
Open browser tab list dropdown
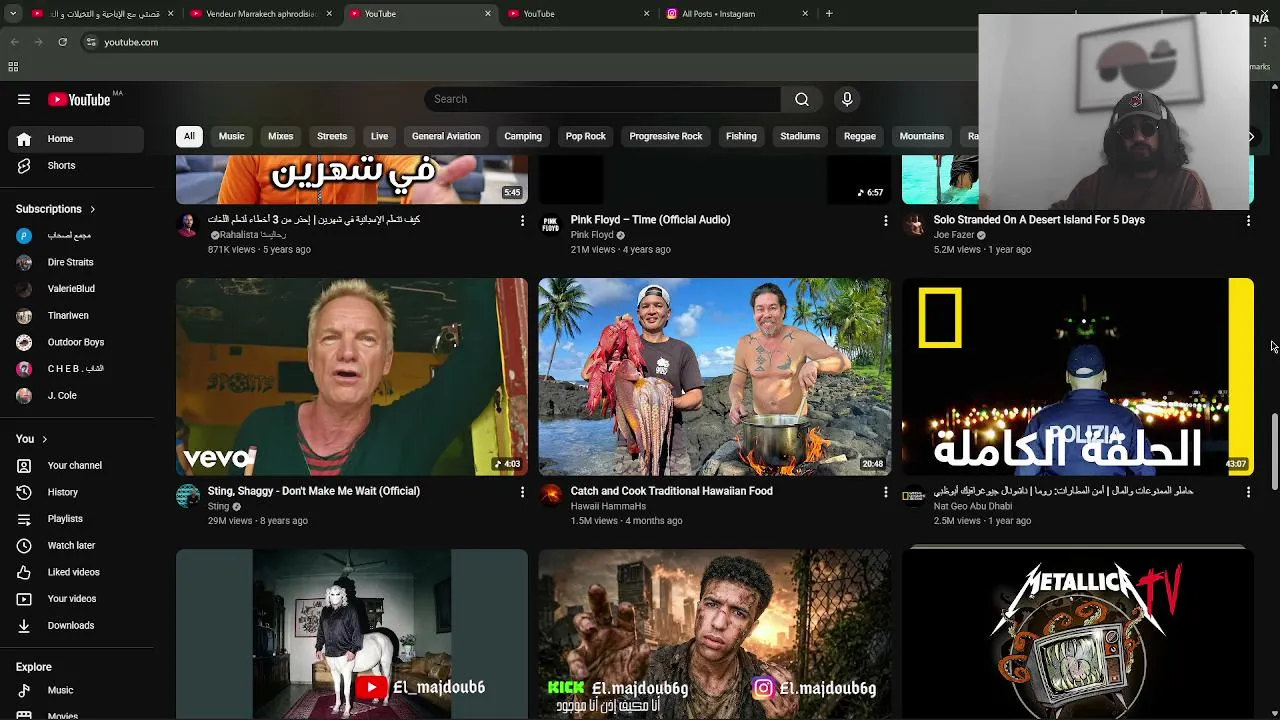pos(13,14)
